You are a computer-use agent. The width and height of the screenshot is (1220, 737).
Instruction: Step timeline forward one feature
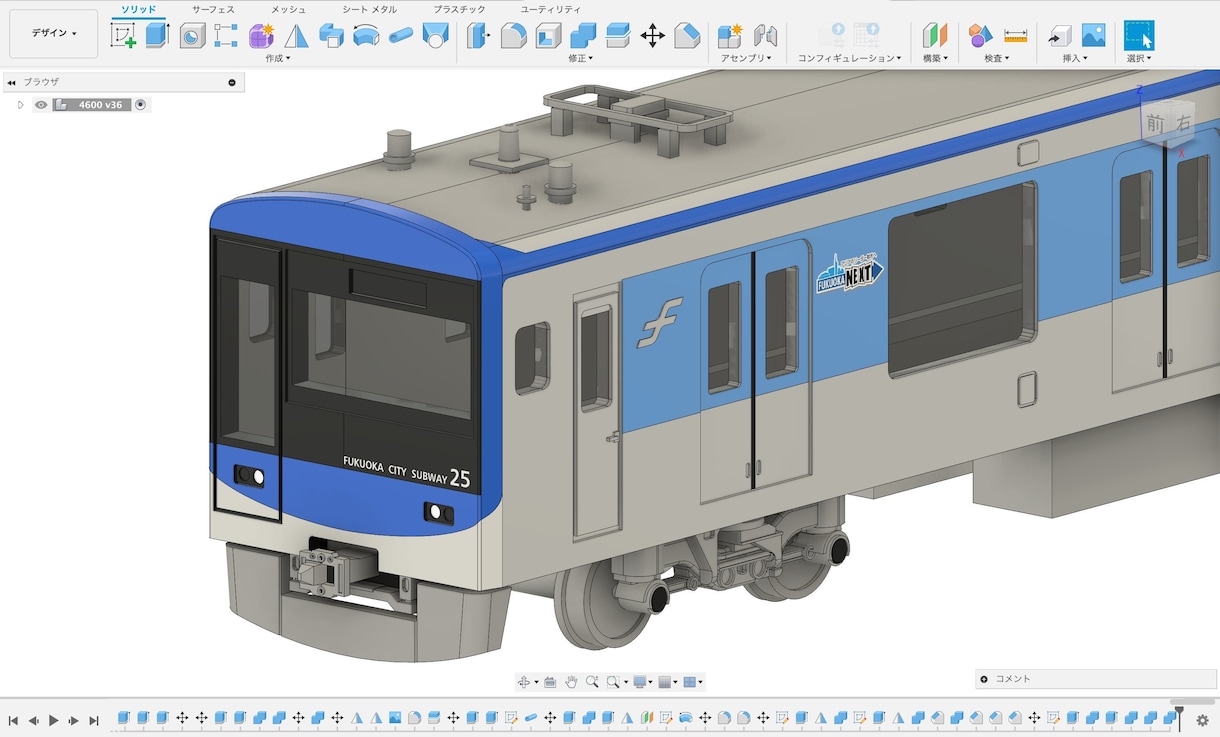pos(74,720)
